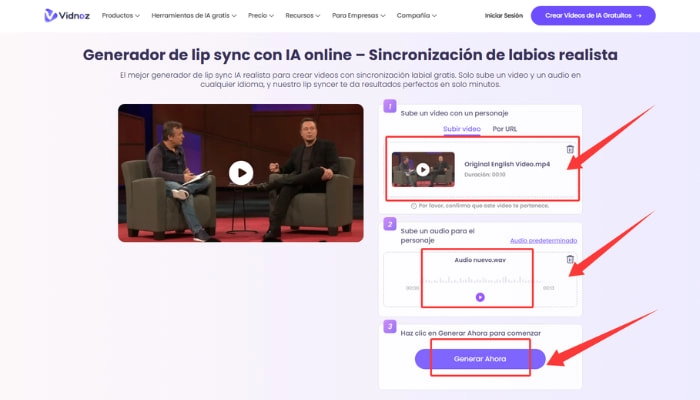
Task: Delete the Audio nuevo.wav file
Action: coord(570,260)
